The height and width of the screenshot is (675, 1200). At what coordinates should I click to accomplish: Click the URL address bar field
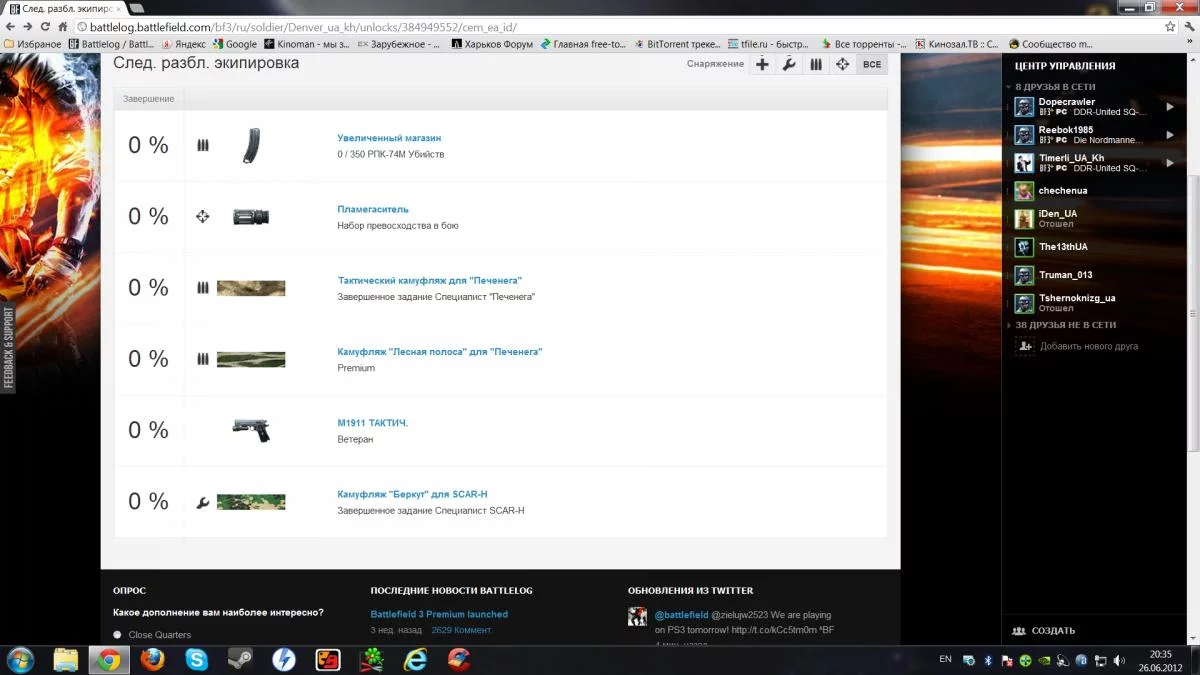point(600,27)
